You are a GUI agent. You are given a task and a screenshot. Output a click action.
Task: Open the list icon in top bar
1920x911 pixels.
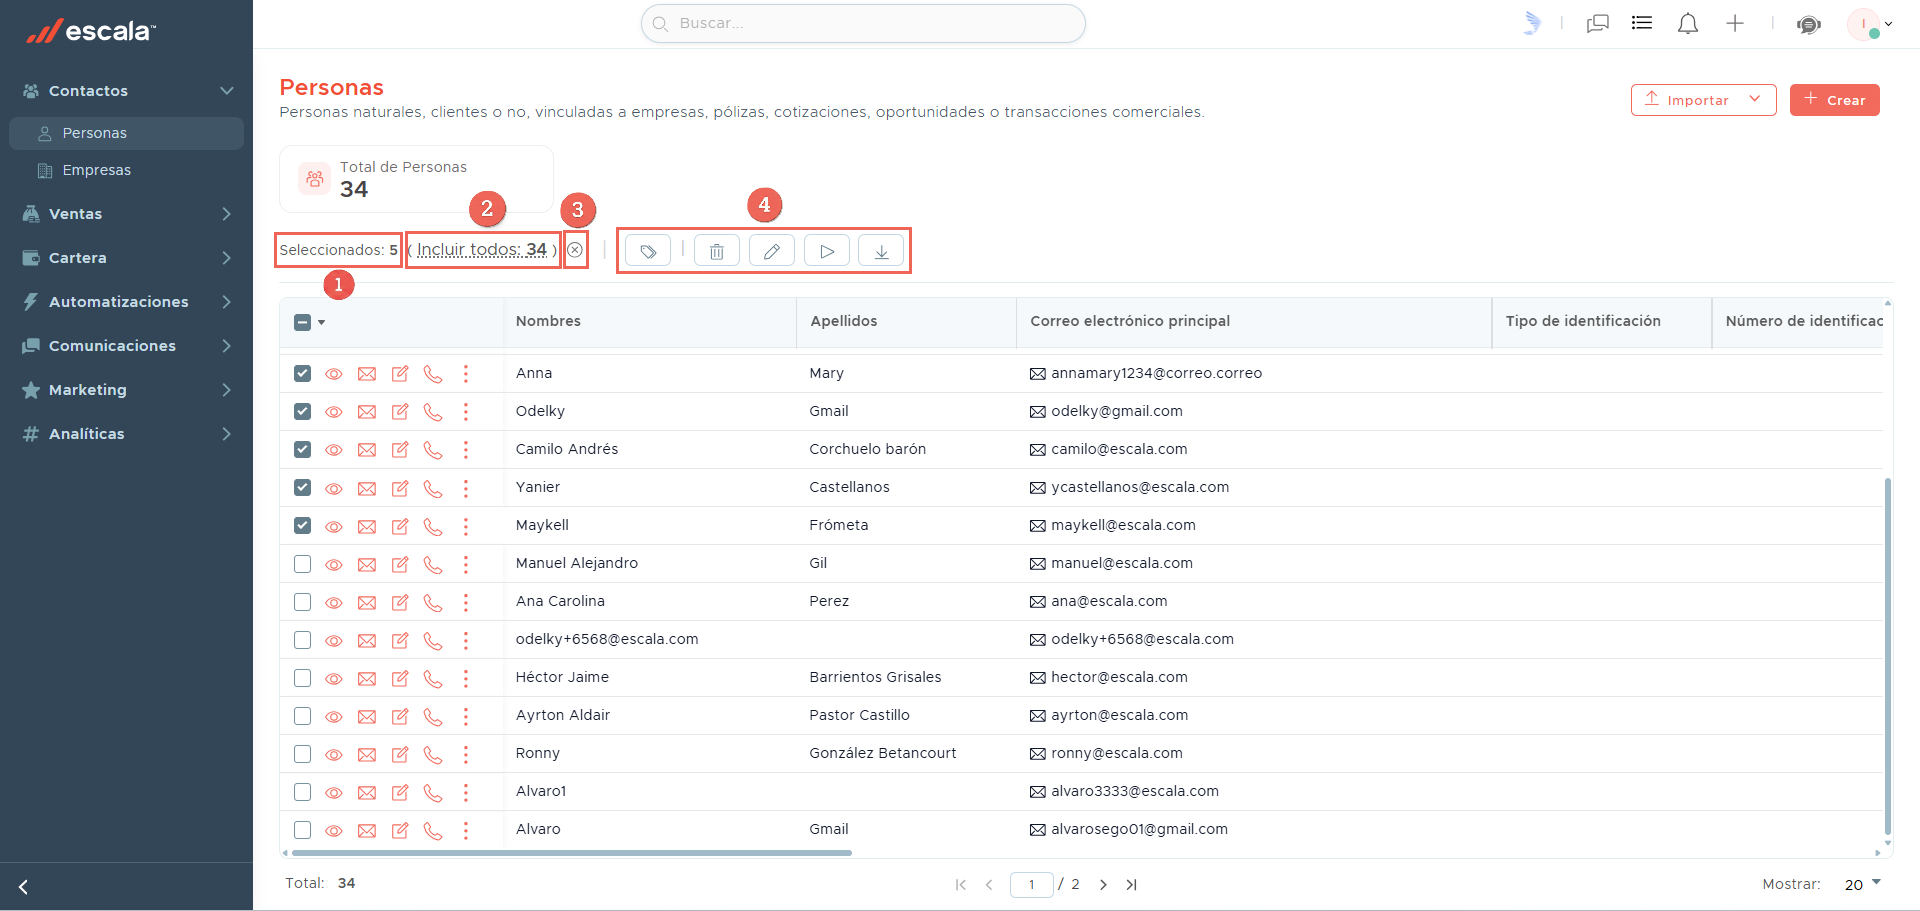click(x=1642, y=22)
